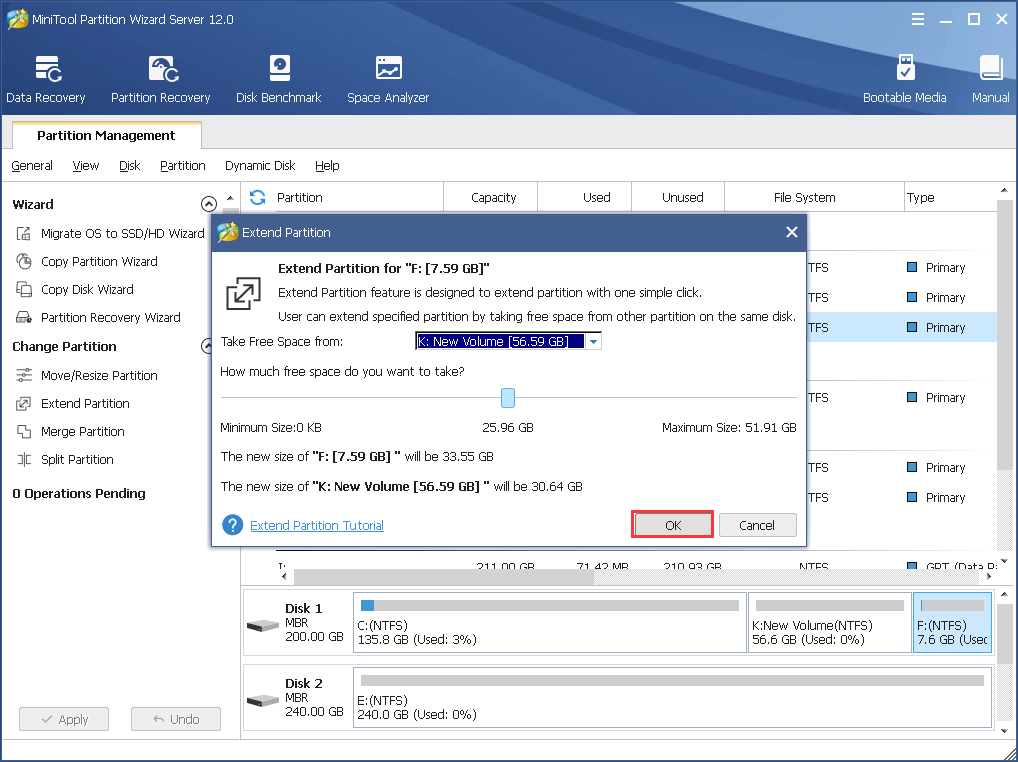Select C:(NTFS) partition on Disk 1
This screenshot has height=762, width=1018.
tap(550, 622)
